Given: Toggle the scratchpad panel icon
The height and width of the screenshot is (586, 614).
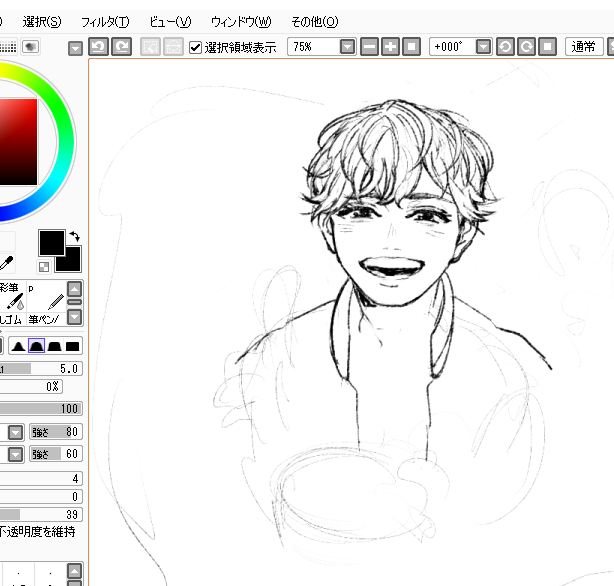Looking at the screenshot, I should click(31, 47).
